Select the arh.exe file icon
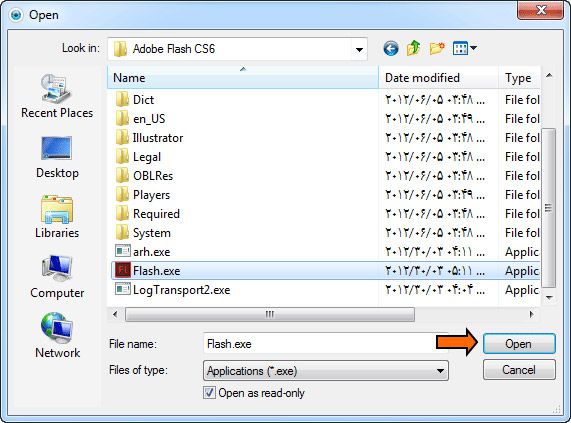This screenshot has width=571, height=423. [x=122, y=251]
